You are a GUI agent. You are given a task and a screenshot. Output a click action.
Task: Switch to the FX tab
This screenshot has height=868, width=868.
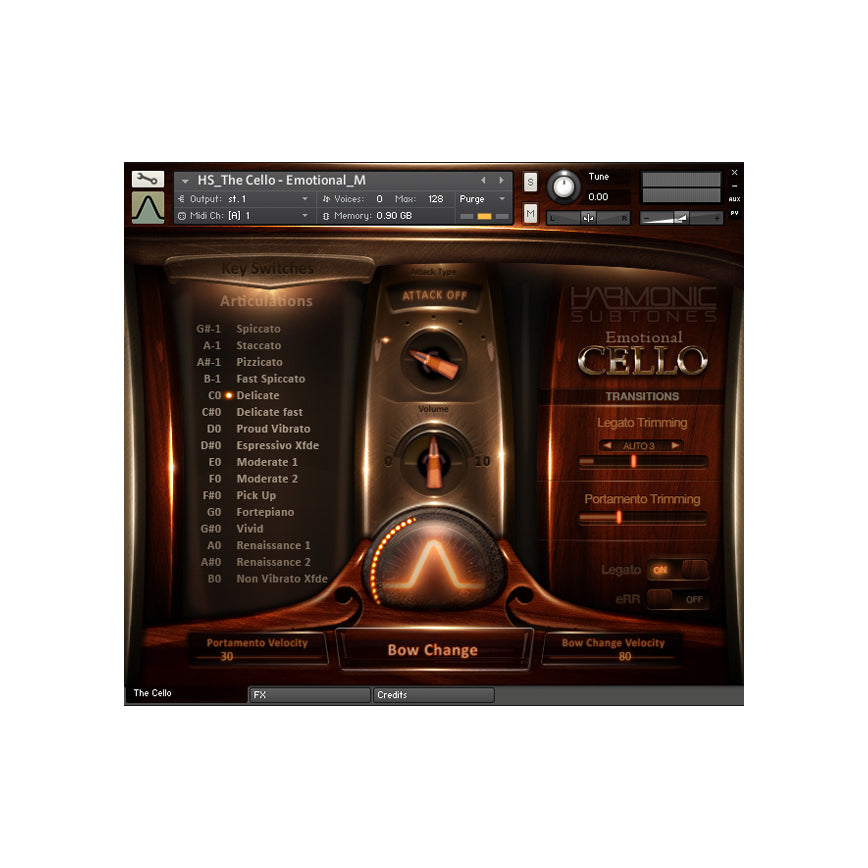308,694
